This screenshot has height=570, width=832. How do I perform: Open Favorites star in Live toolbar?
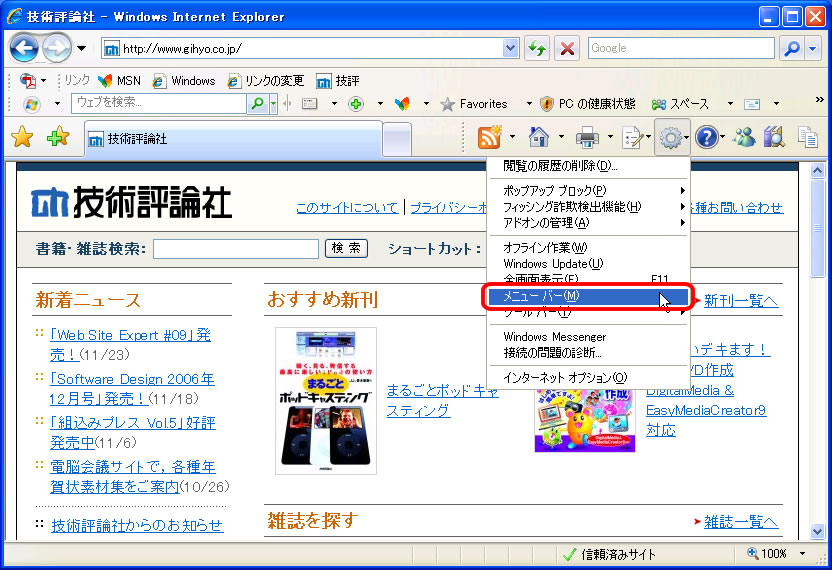click(x=474, y=104)
